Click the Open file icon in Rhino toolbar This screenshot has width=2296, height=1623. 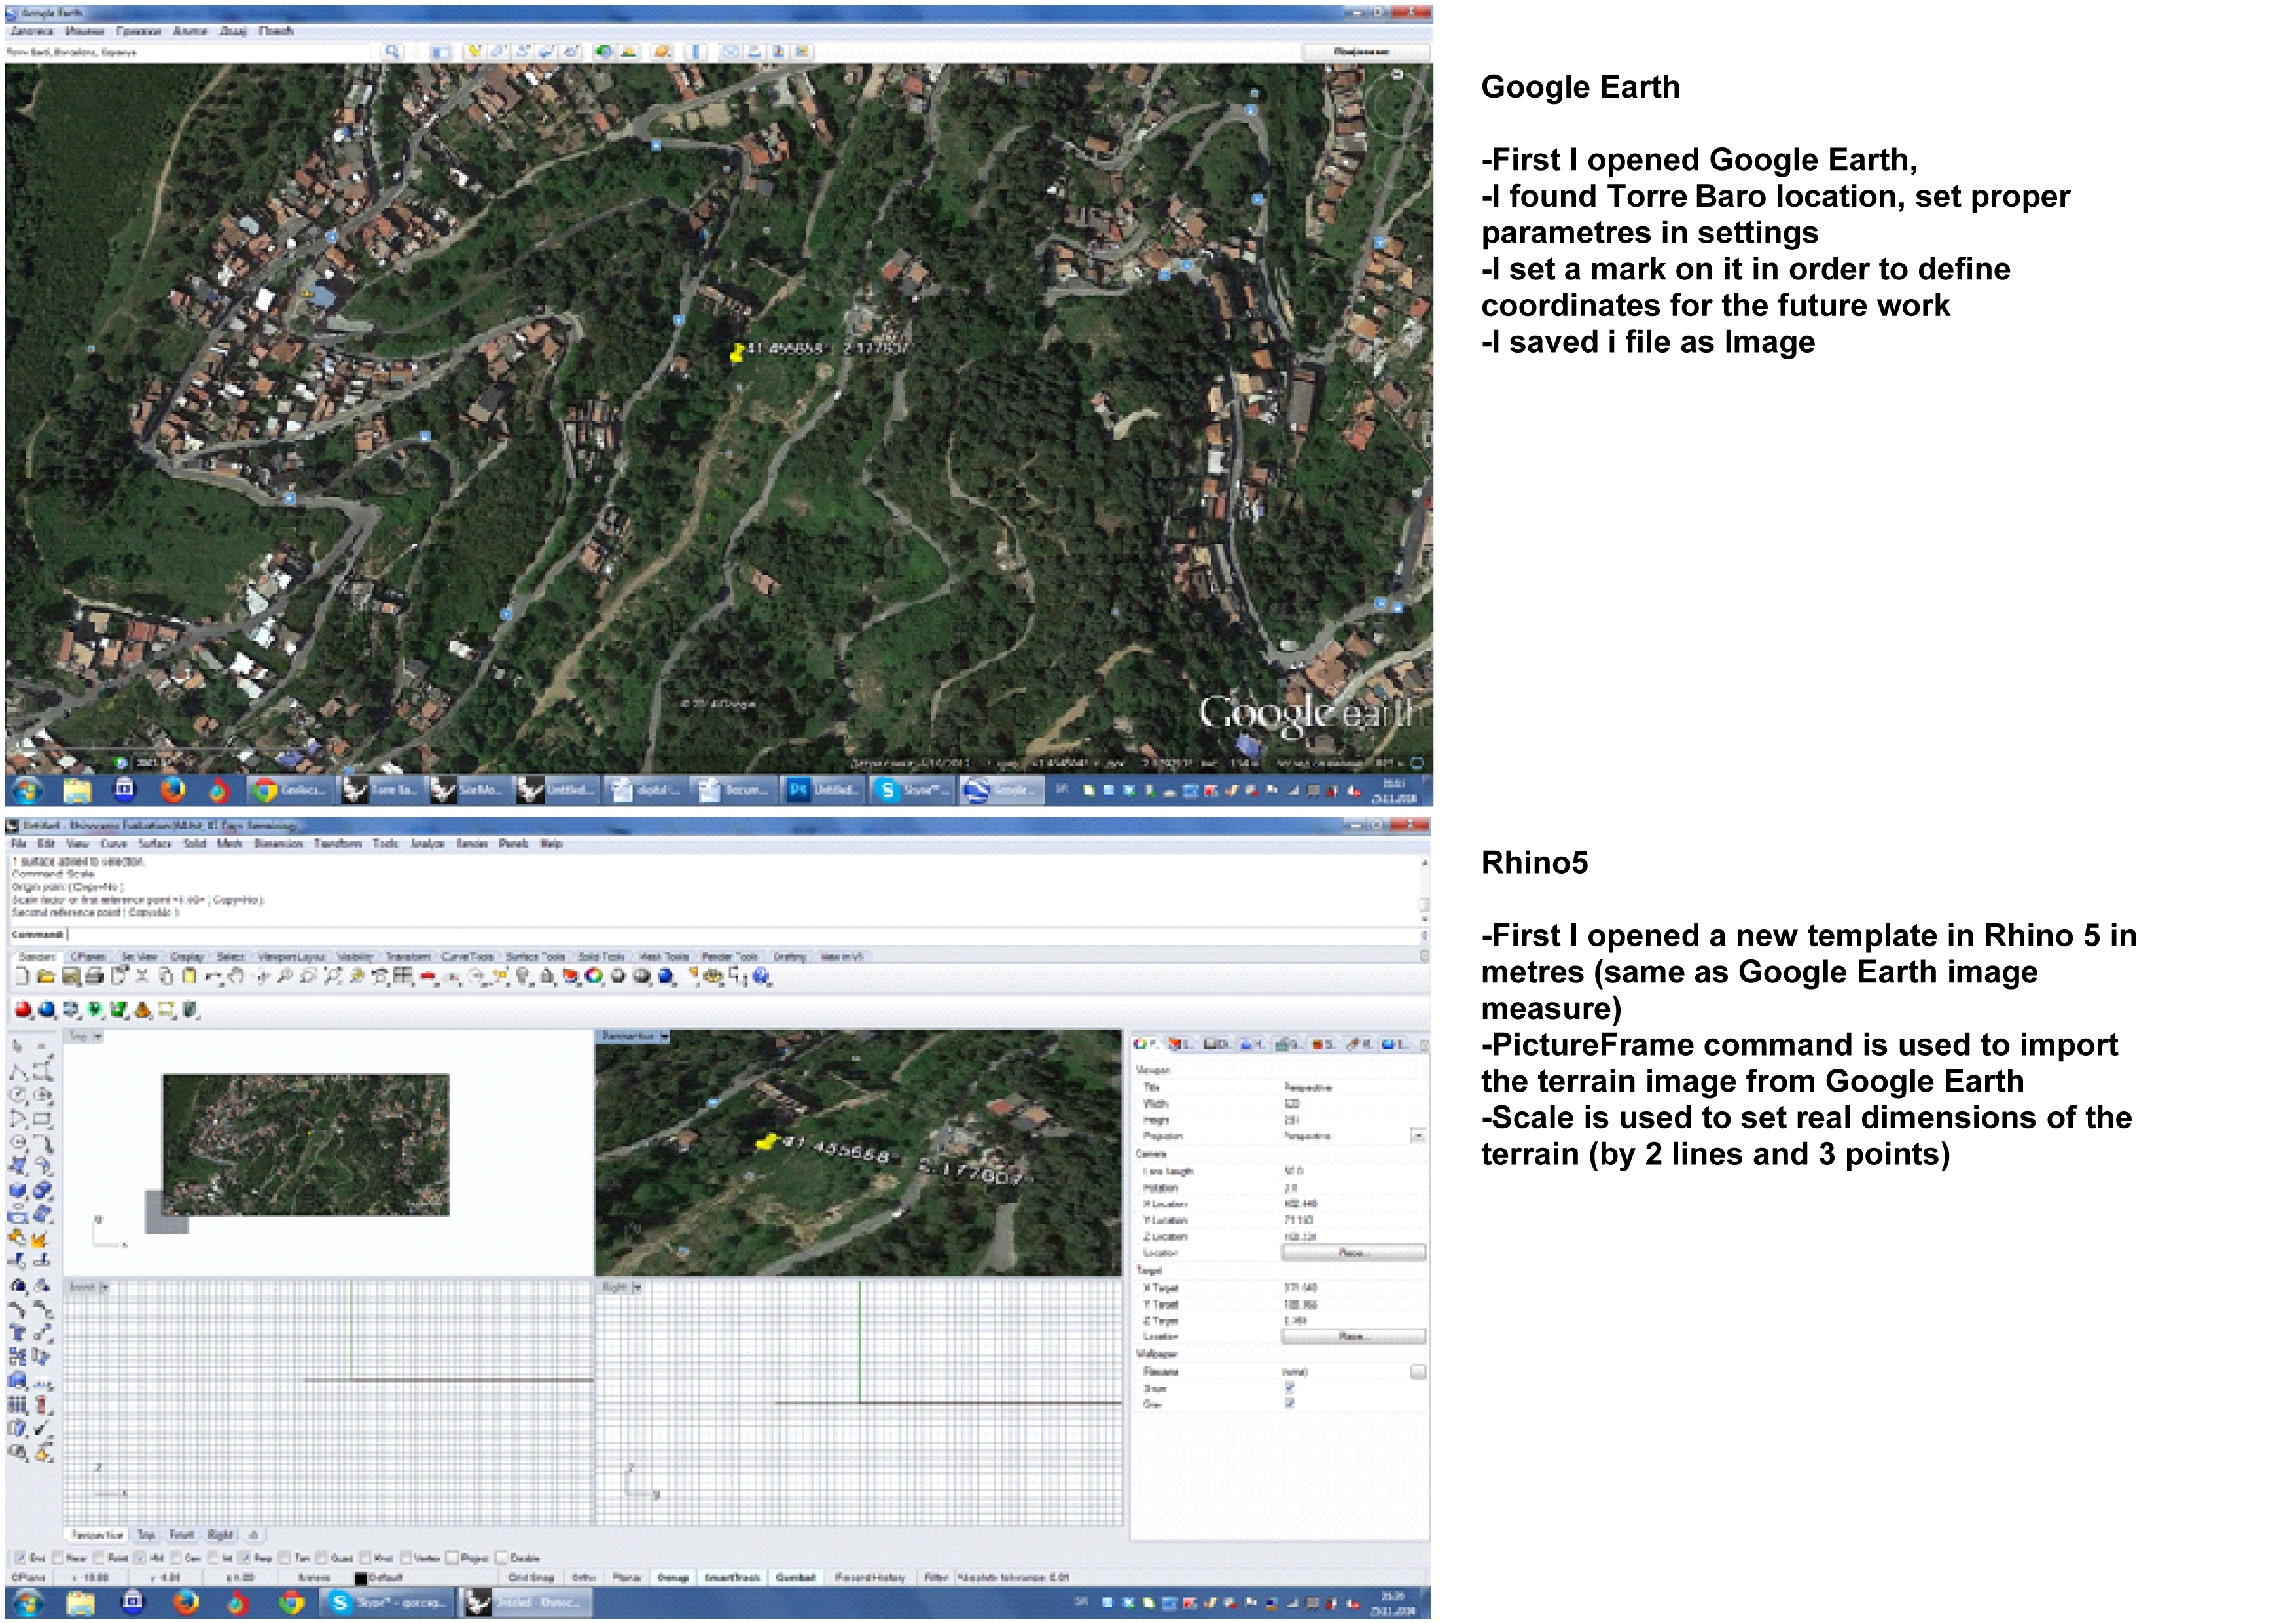pyautogui.click(x=46, y=976)
